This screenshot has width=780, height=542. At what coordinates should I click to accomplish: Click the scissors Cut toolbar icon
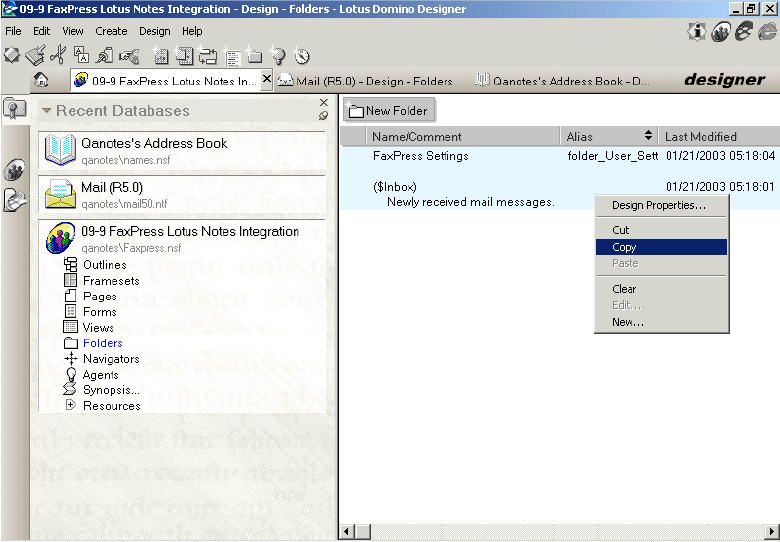point(58,56)
